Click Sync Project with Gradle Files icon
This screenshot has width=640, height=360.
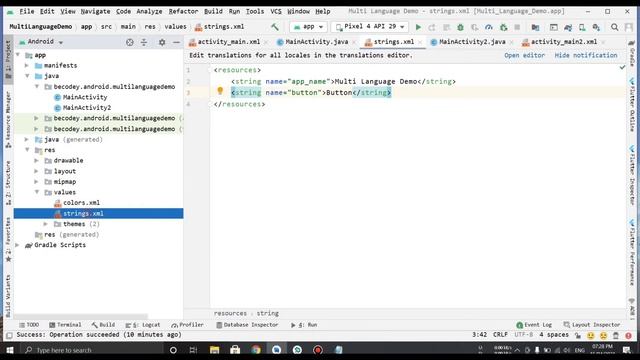pos(568,27)
